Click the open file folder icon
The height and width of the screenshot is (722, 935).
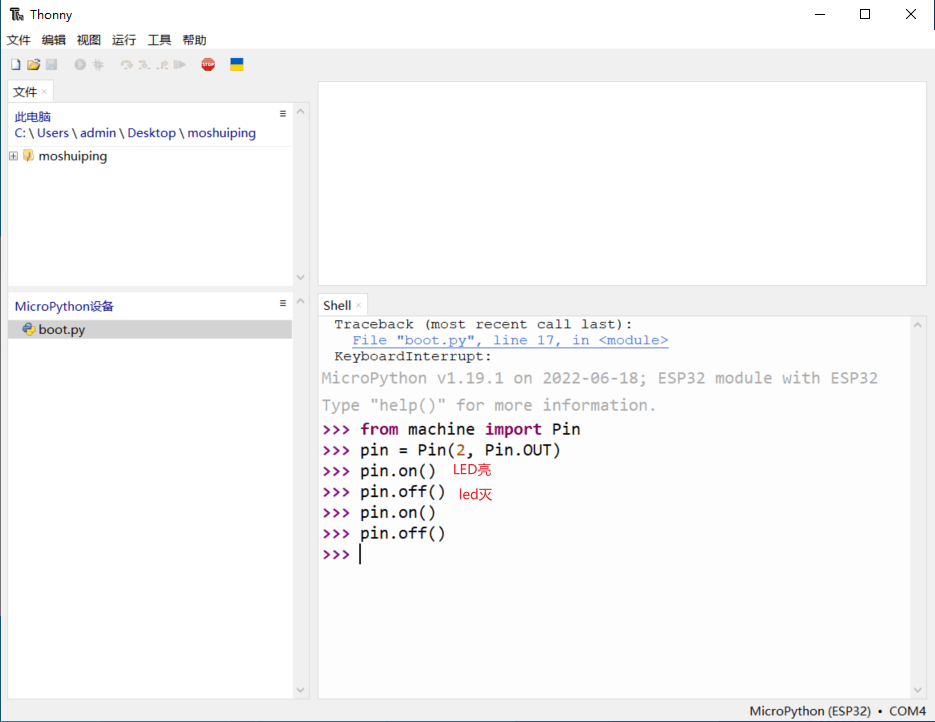pos(33,65)
